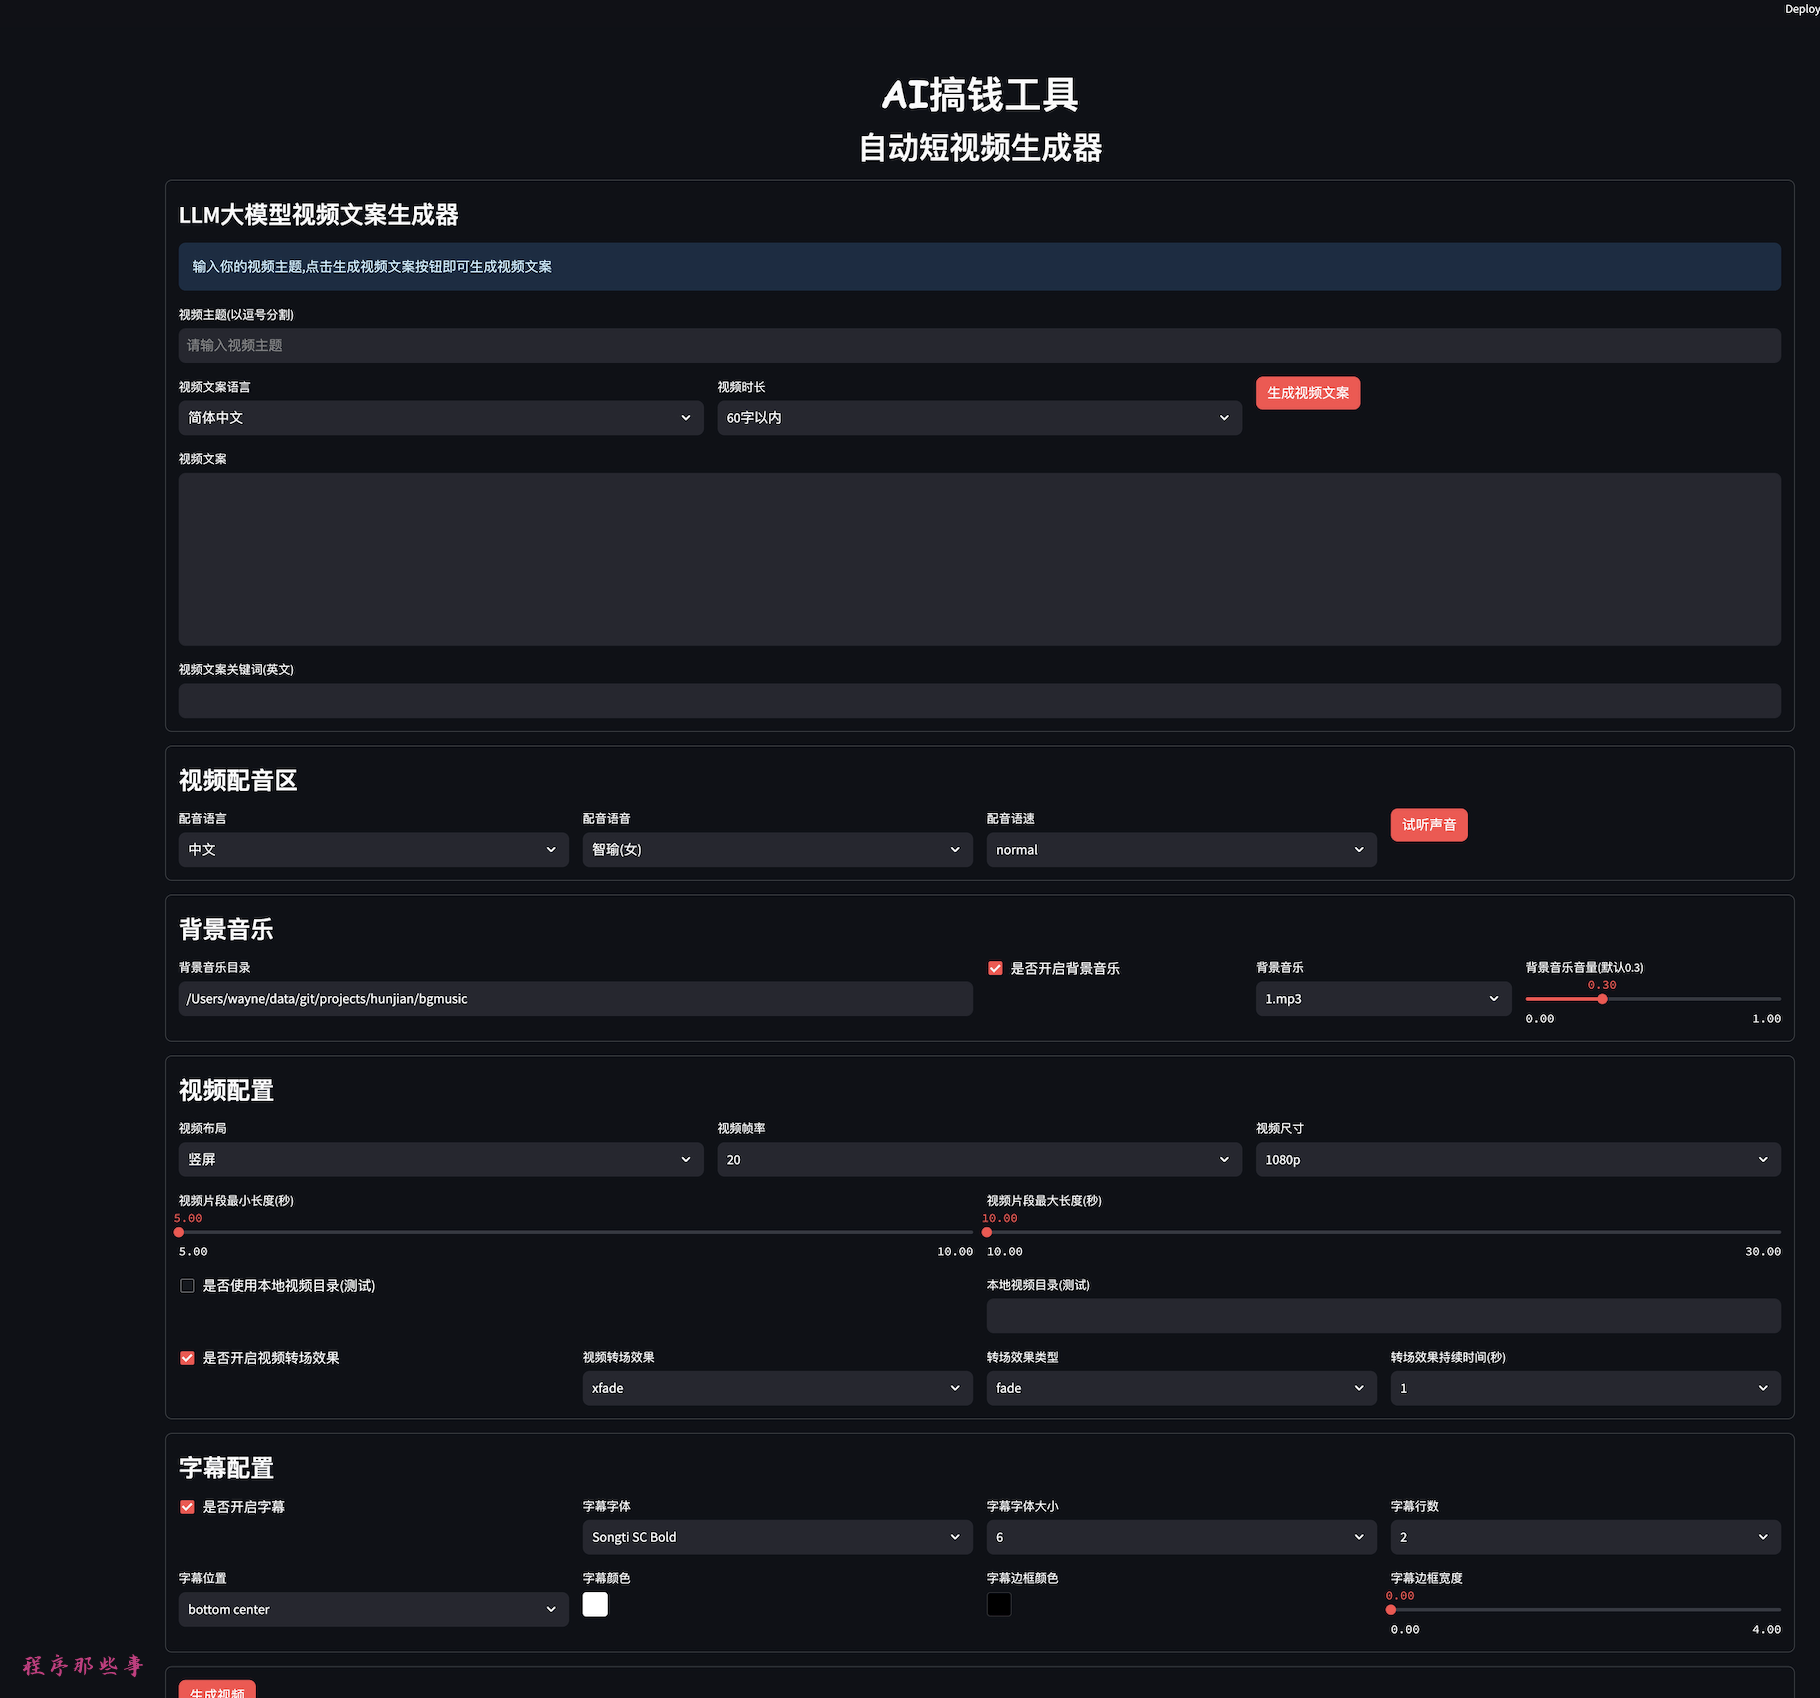The height and width of the screenshot is (1698, 1820).
Task: Open the 背景音乐 1.mp3 dropdown
Action: click(x=1382, y=999)
